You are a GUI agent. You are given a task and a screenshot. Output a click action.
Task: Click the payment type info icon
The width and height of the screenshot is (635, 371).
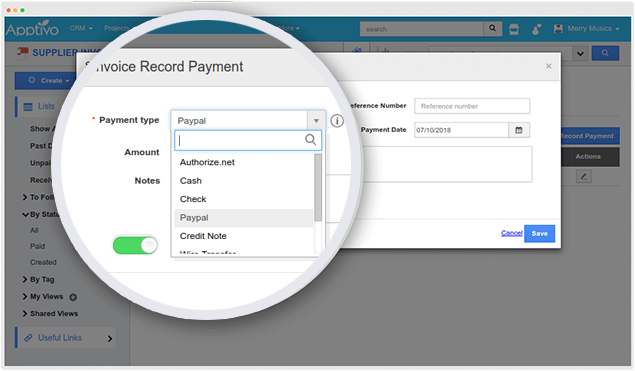(337, 121)
